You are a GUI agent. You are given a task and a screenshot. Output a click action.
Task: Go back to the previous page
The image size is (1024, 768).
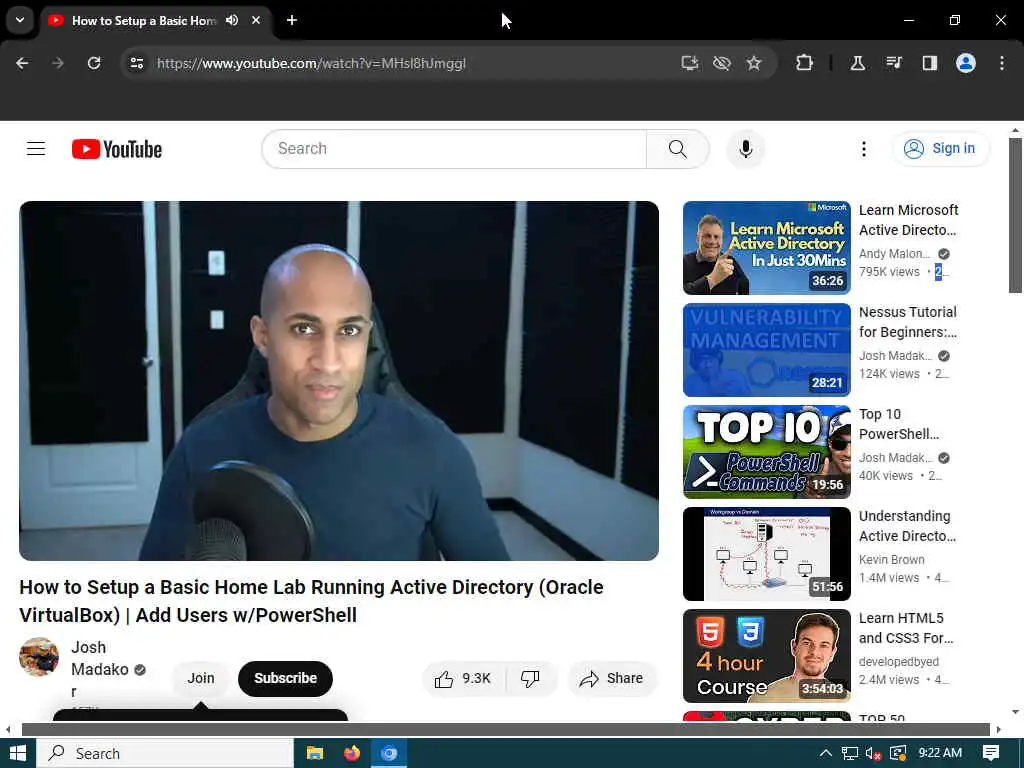22,63
